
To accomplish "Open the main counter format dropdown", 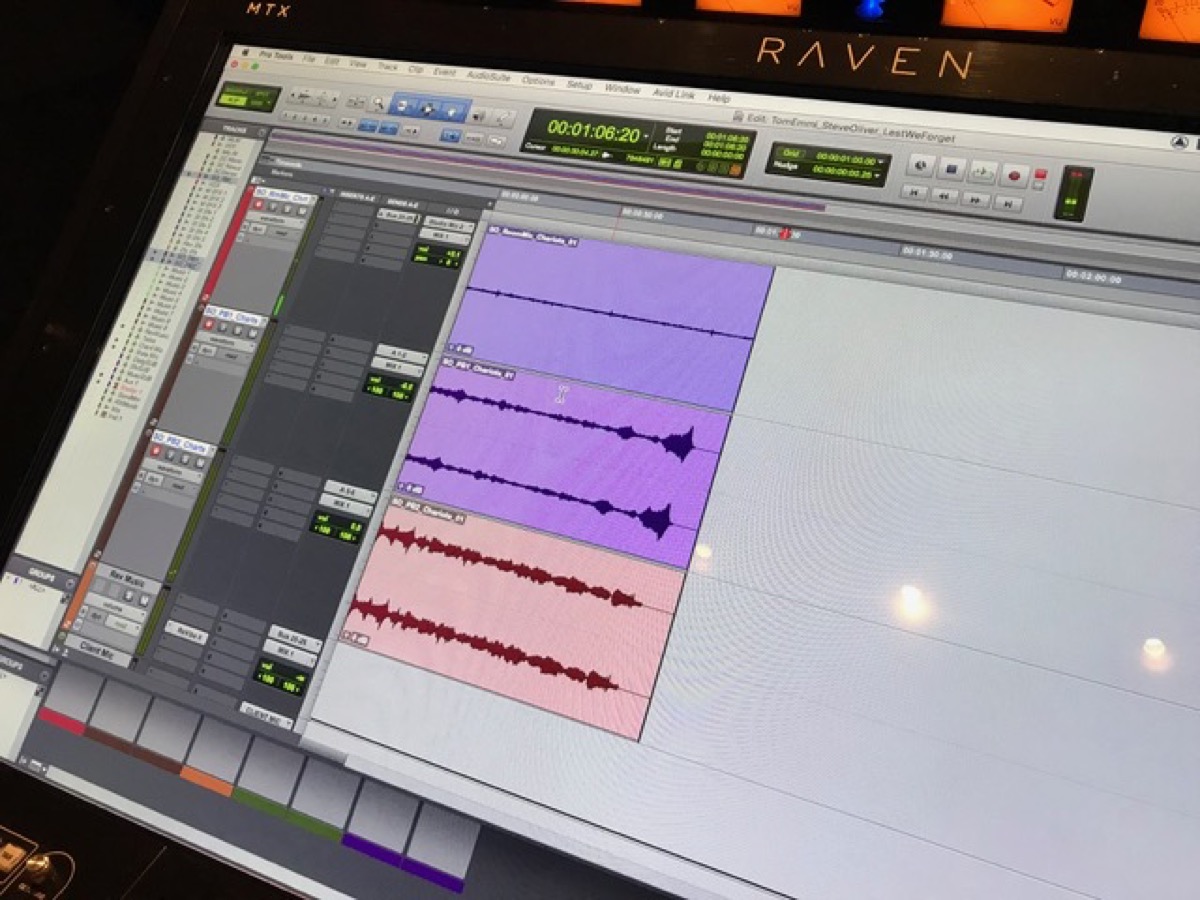I will (647, 137).
